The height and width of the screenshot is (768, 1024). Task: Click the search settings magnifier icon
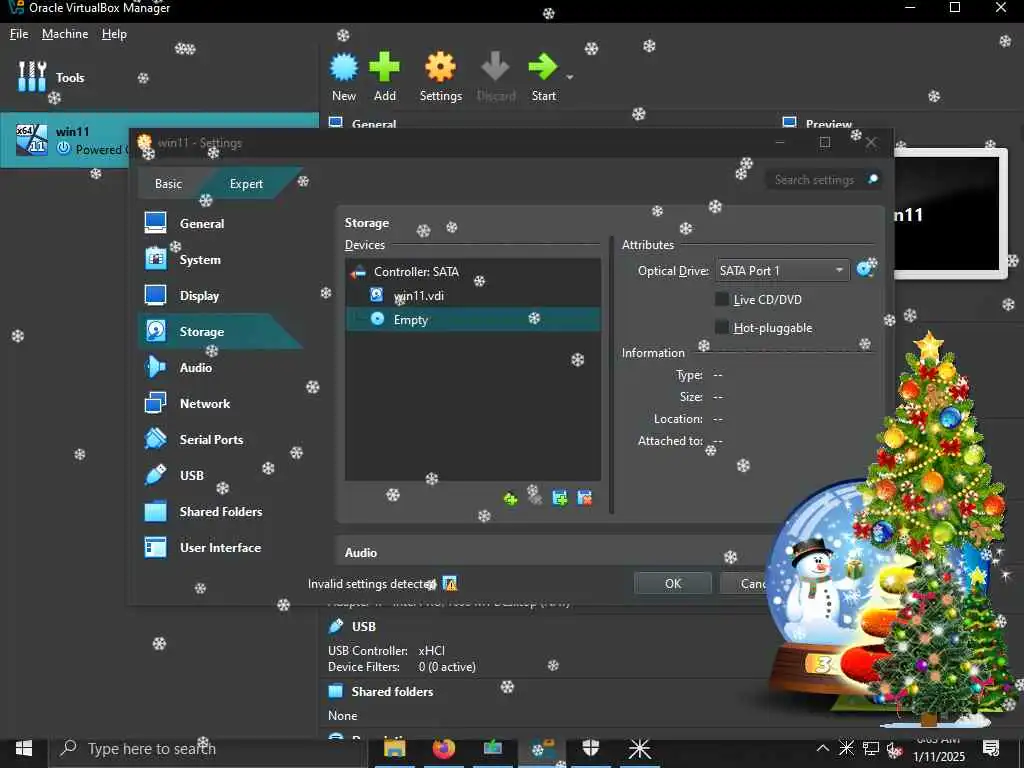[x=873, y=179]
